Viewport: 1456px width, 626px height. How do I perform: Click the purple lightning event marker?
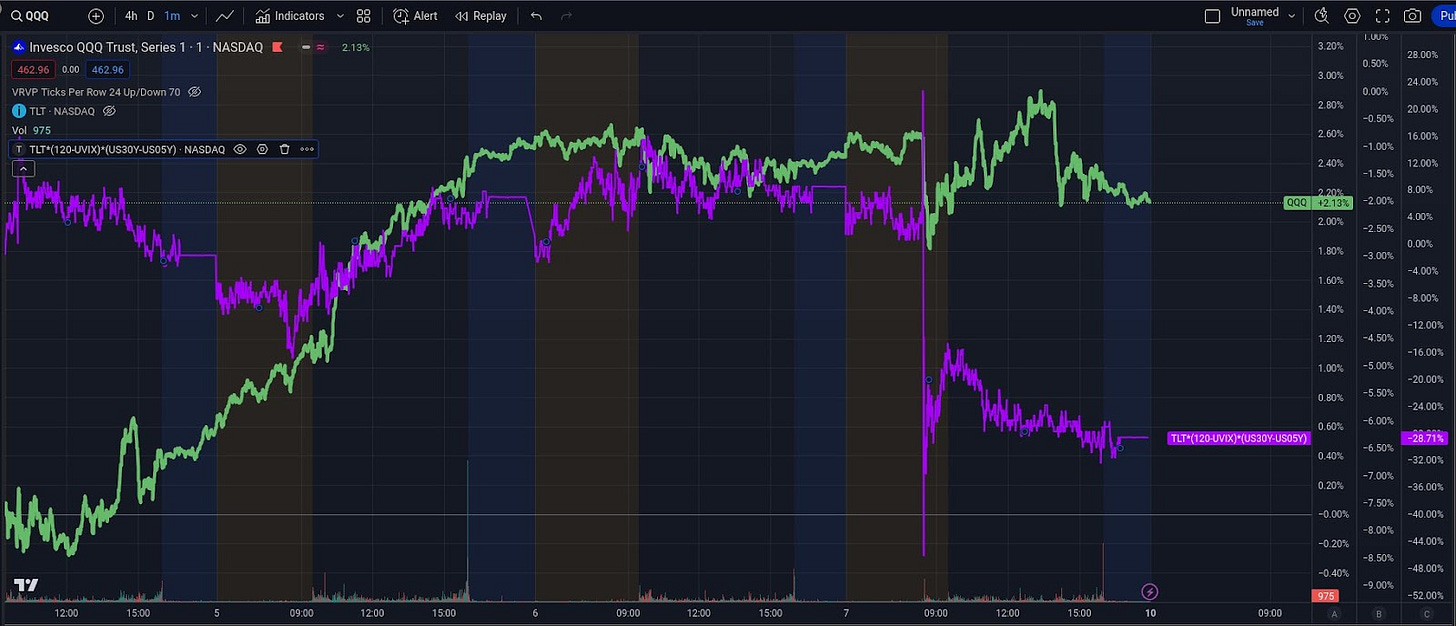(x=1149, y=592)
